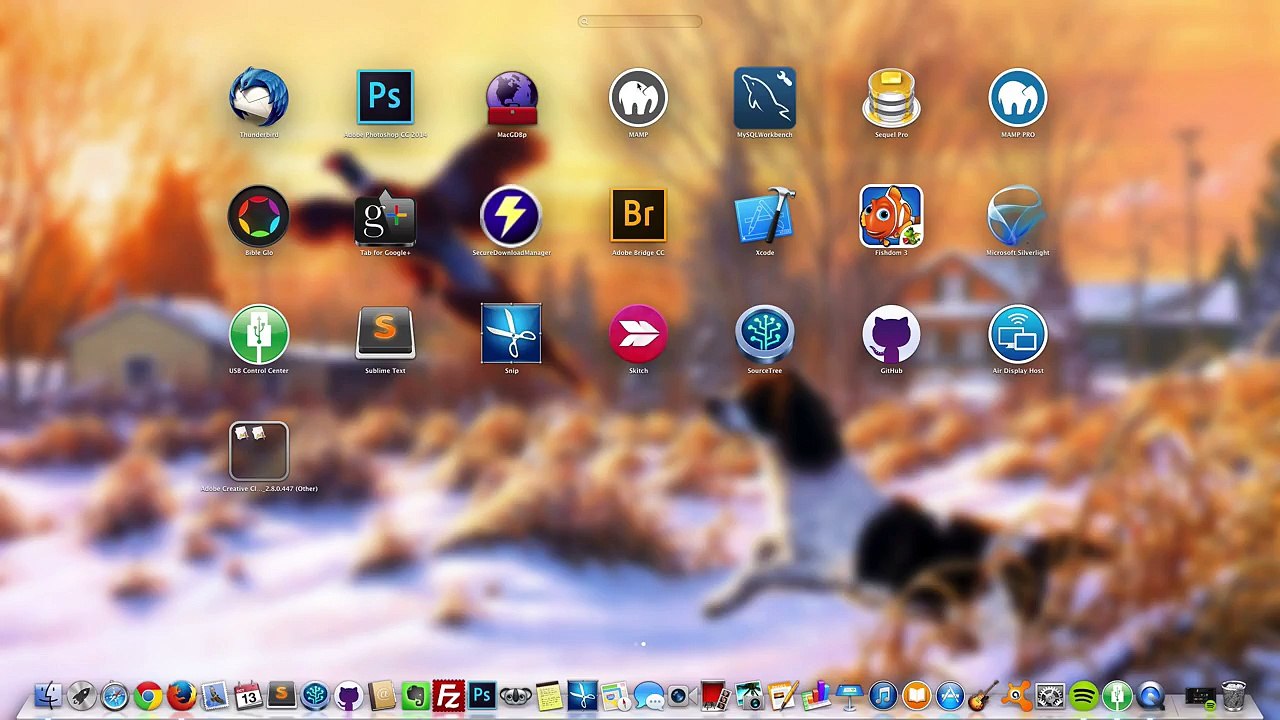Open Bible Glo app

[x=259, y=216]
